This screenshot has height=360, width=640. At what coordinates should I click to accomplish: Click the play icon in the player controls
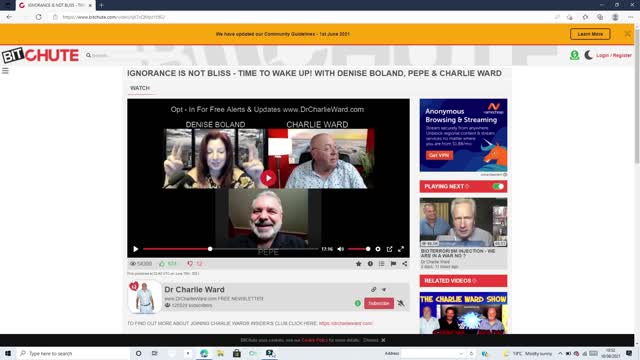click(x=136, y=249)
